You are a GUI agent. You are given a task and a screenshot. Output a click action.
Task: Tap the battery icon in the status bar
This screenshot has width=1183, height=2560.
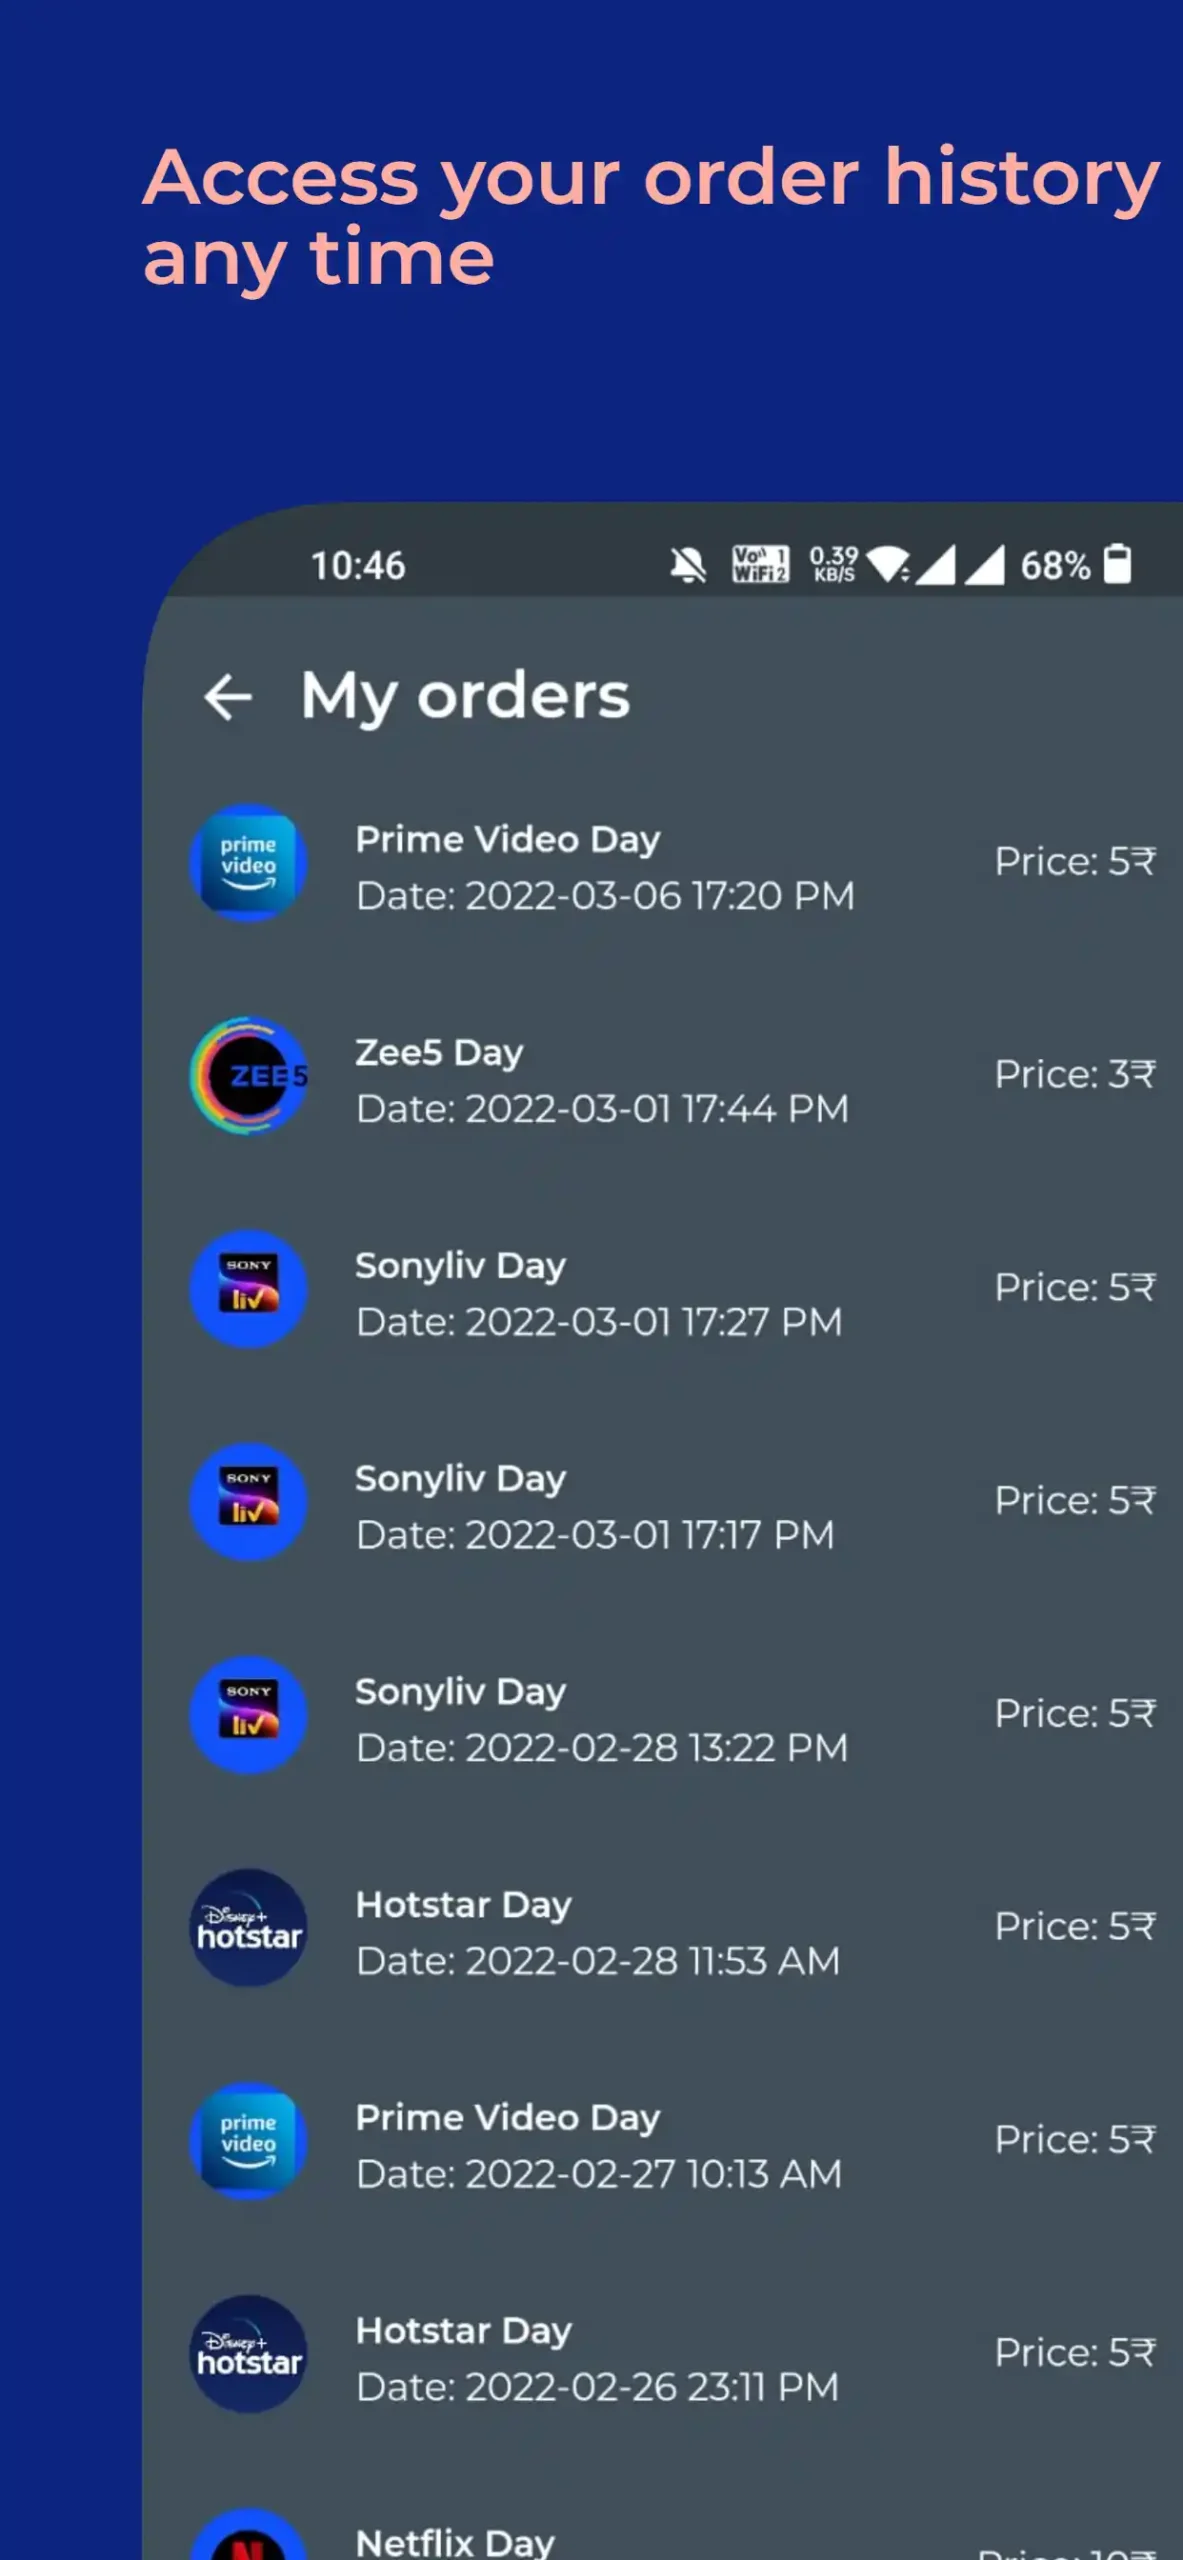(1117, 564)
